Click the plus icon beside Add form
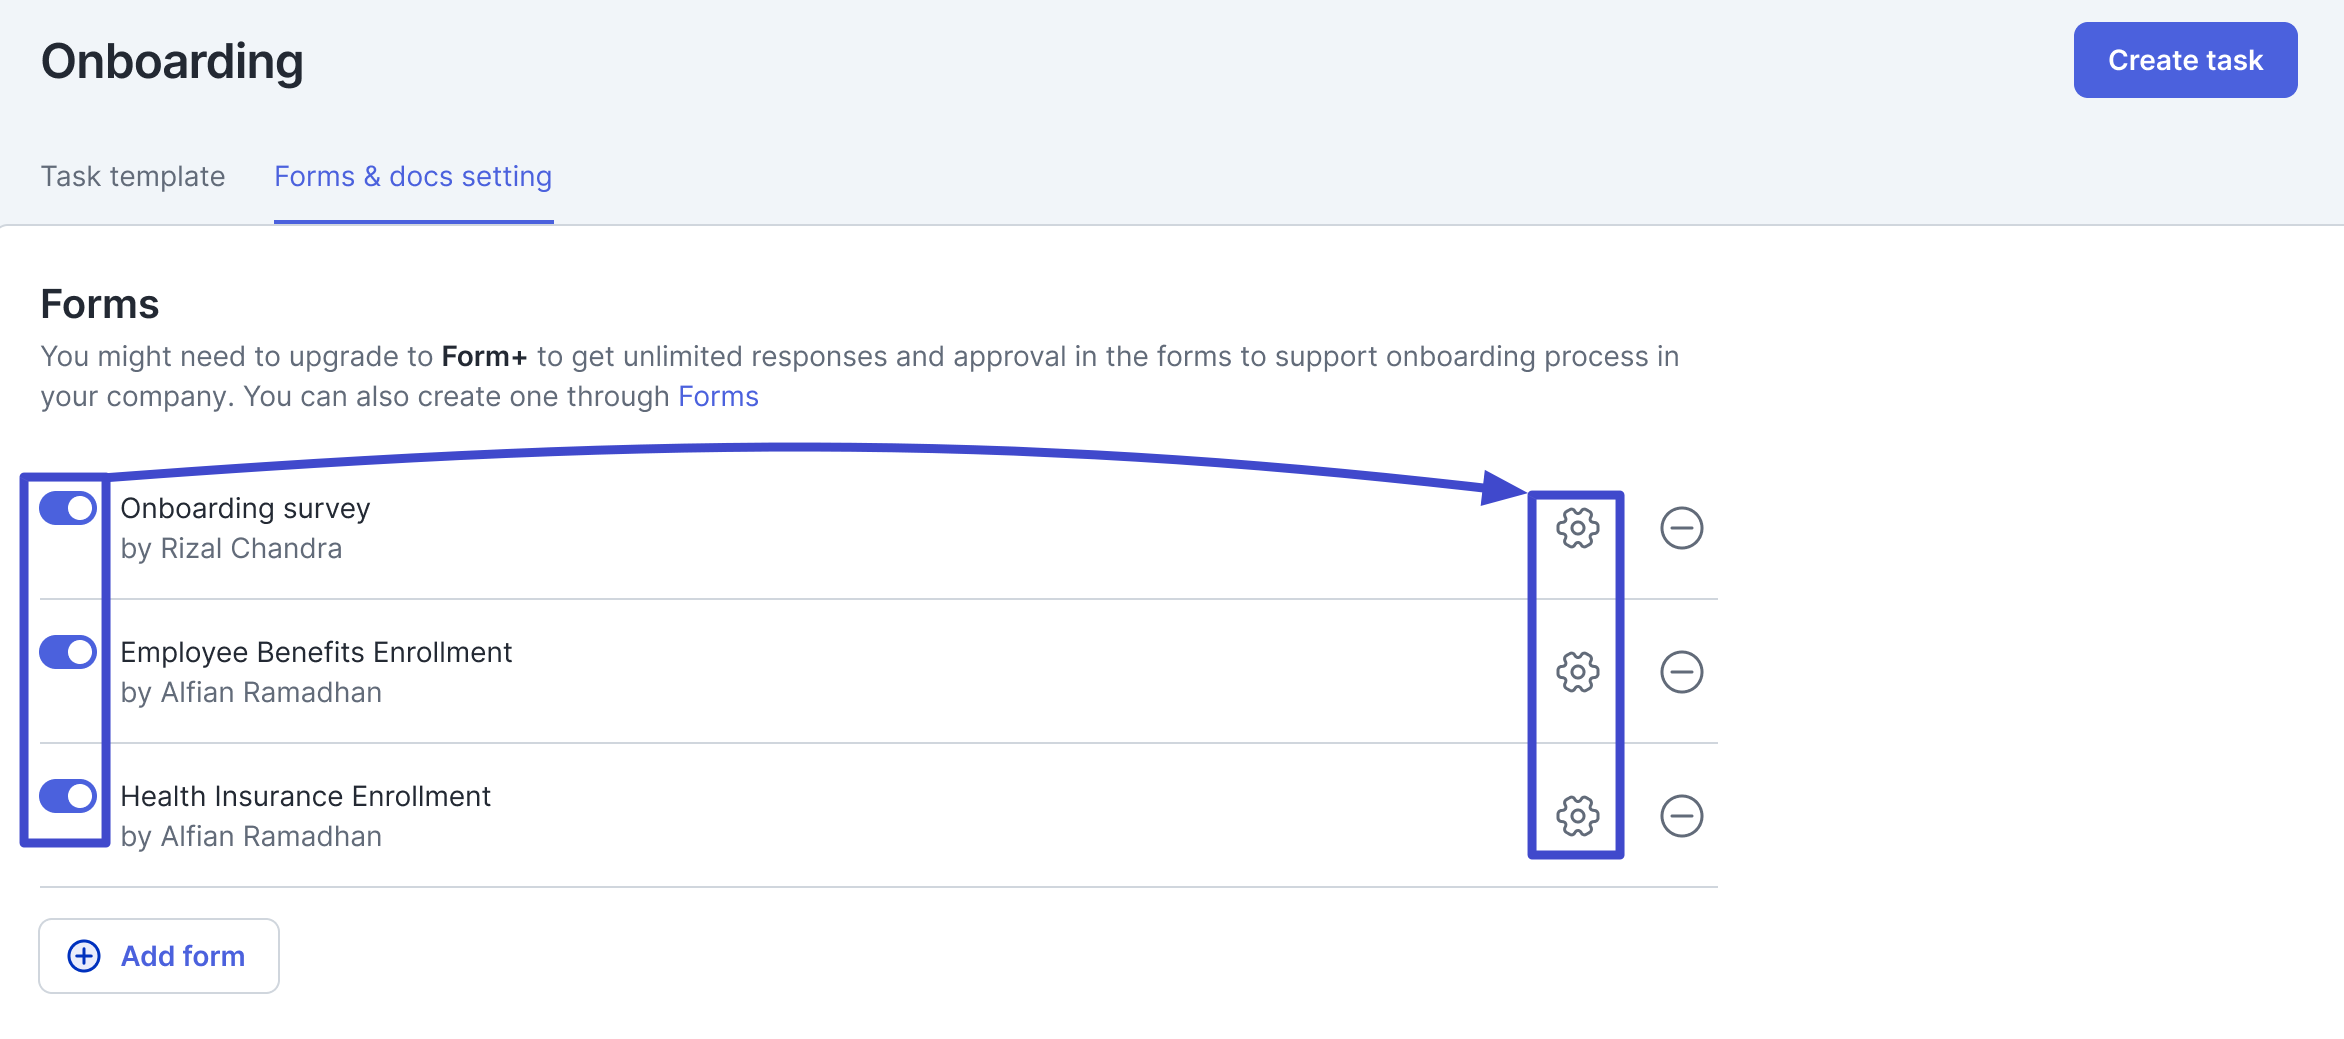Image resolution: width=2344 pixels, height=1039 pixels. (x=84, y=956)
